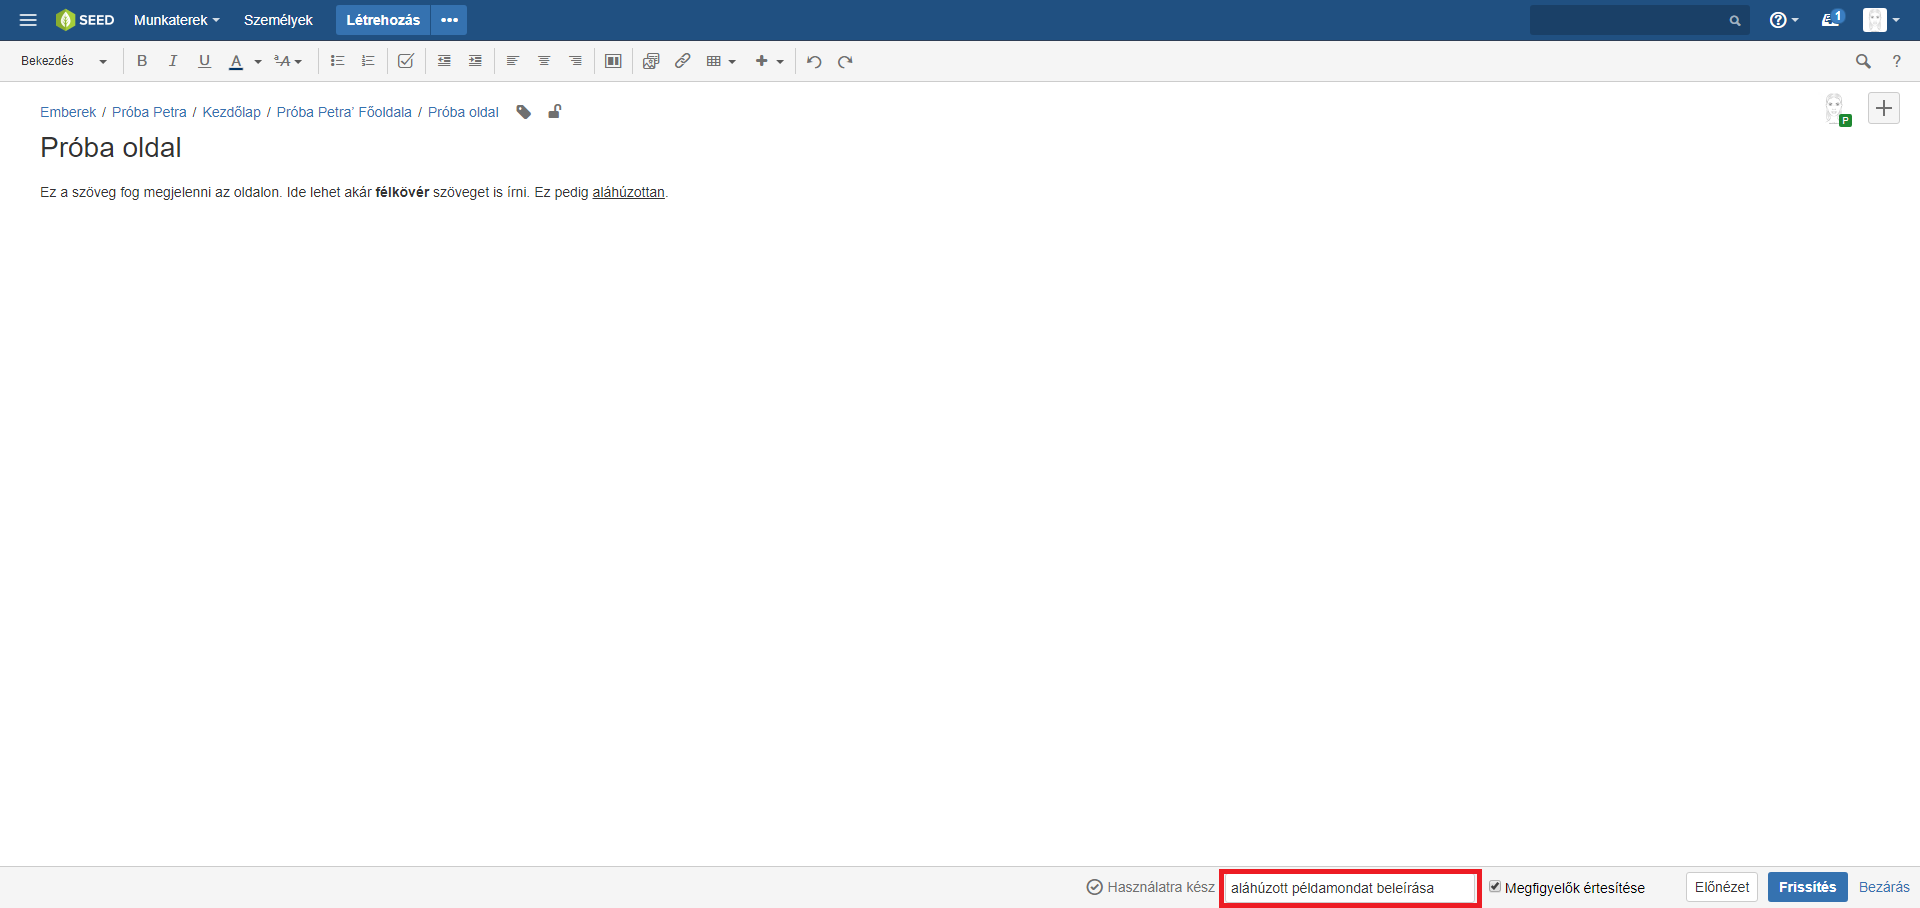Insert a task list checkbox item
This screenshot has width=1920, height=908.
pyautogui.click(x=405, y=61)
